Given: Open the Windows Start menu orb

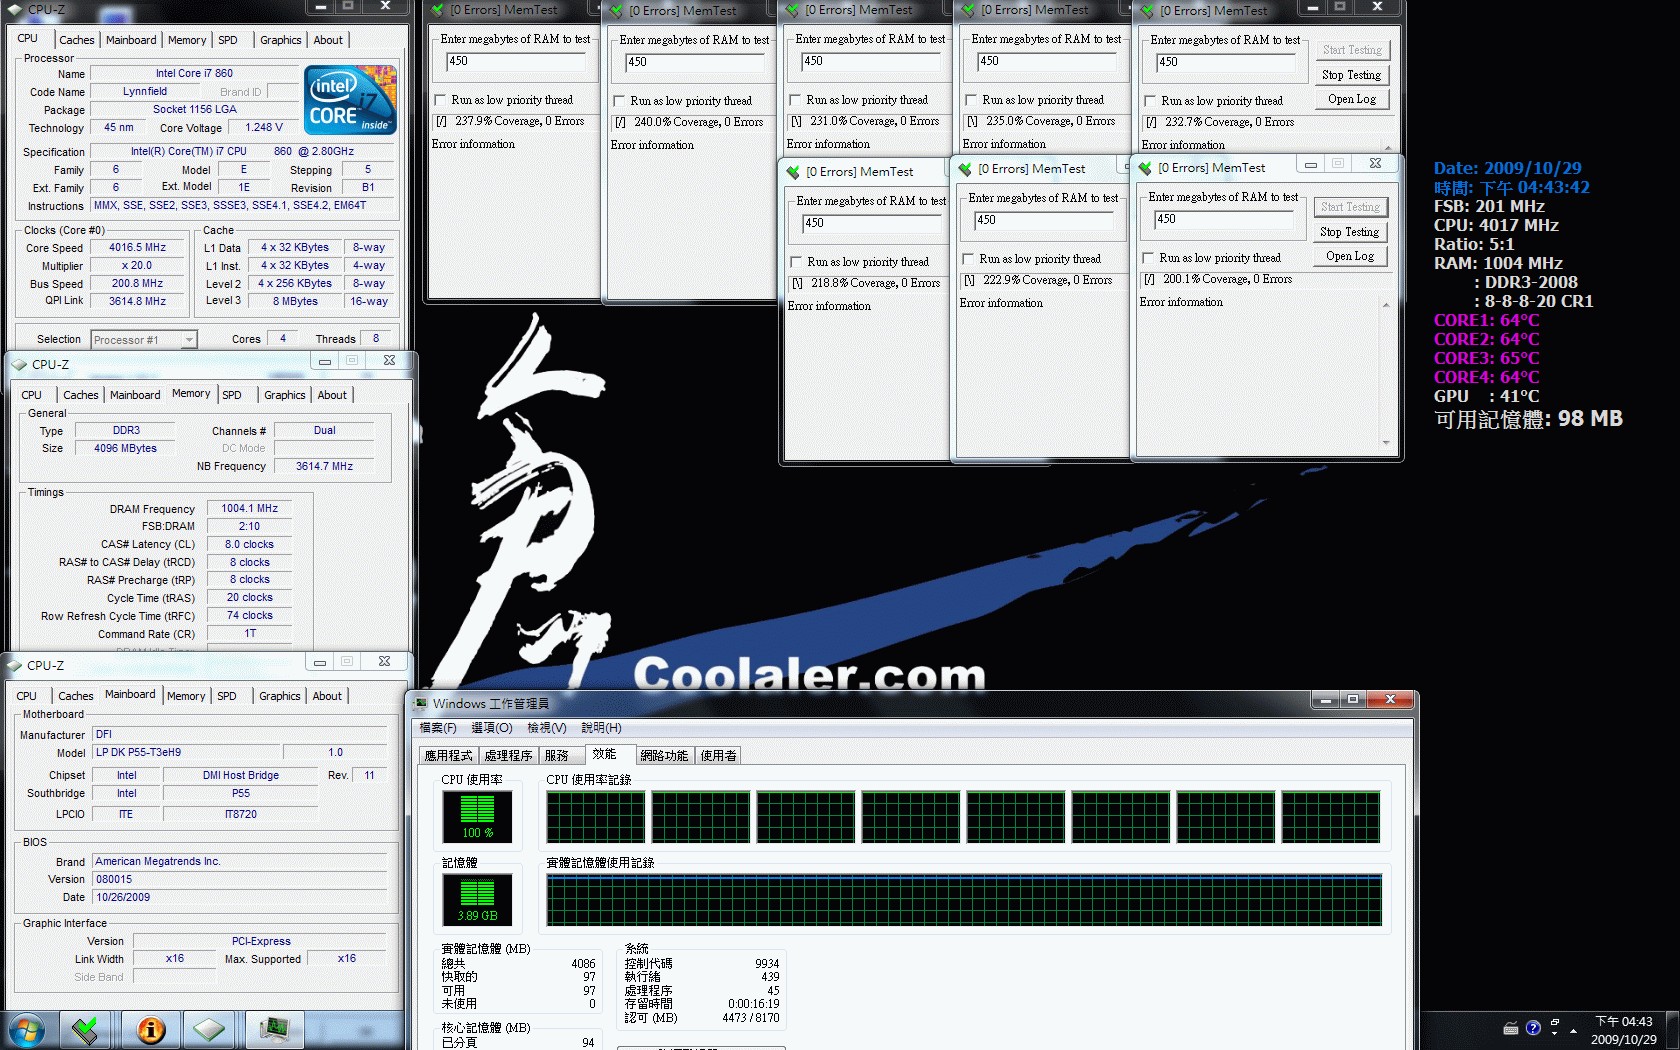Looking at the screenshot, I should pyautogui.click(x=27, y=1030).
